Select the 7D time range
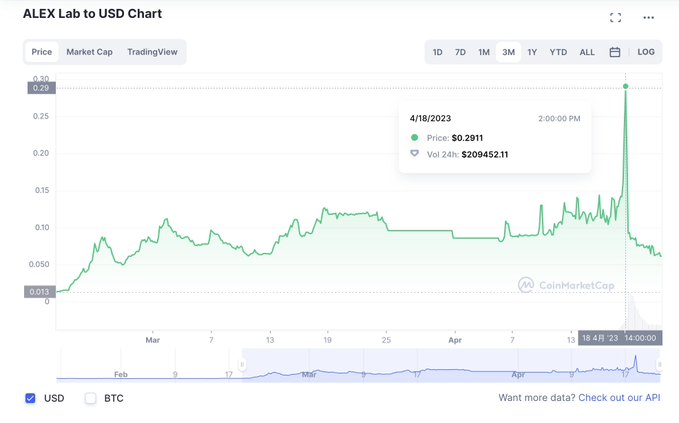This screenshot has height=423, width=679. pos(460,52)
